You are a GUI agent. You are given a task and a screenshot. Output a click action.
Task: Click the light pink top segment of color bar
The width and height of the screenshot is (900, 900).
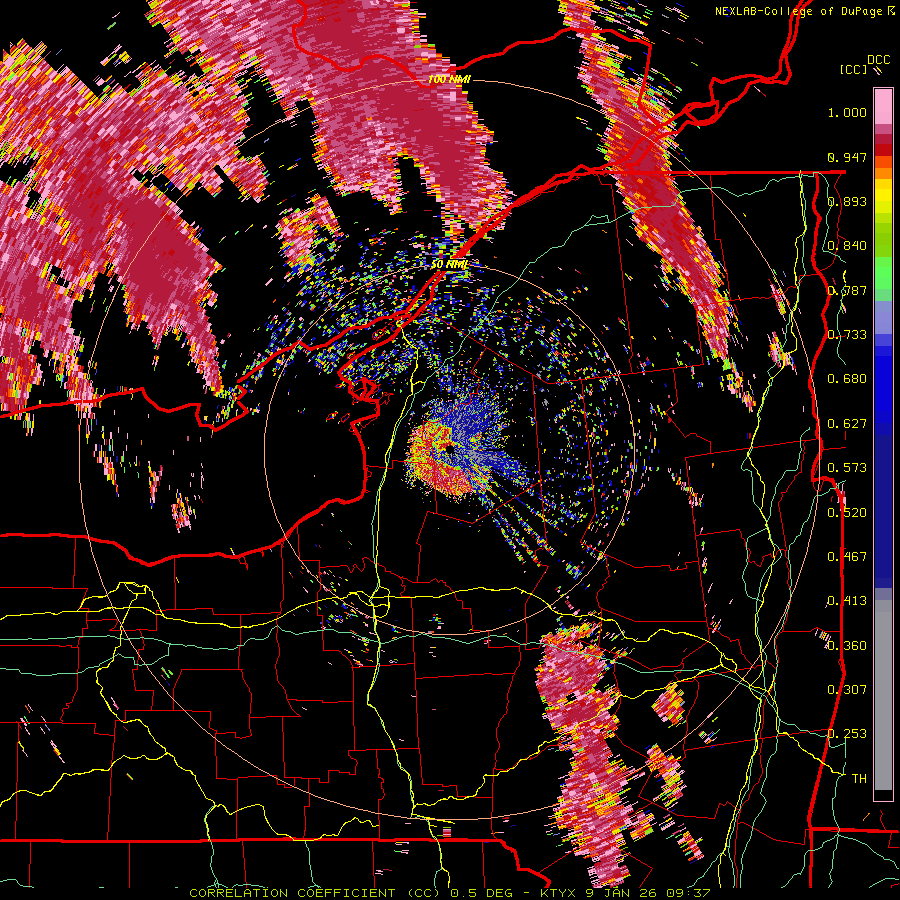point(883,106)
